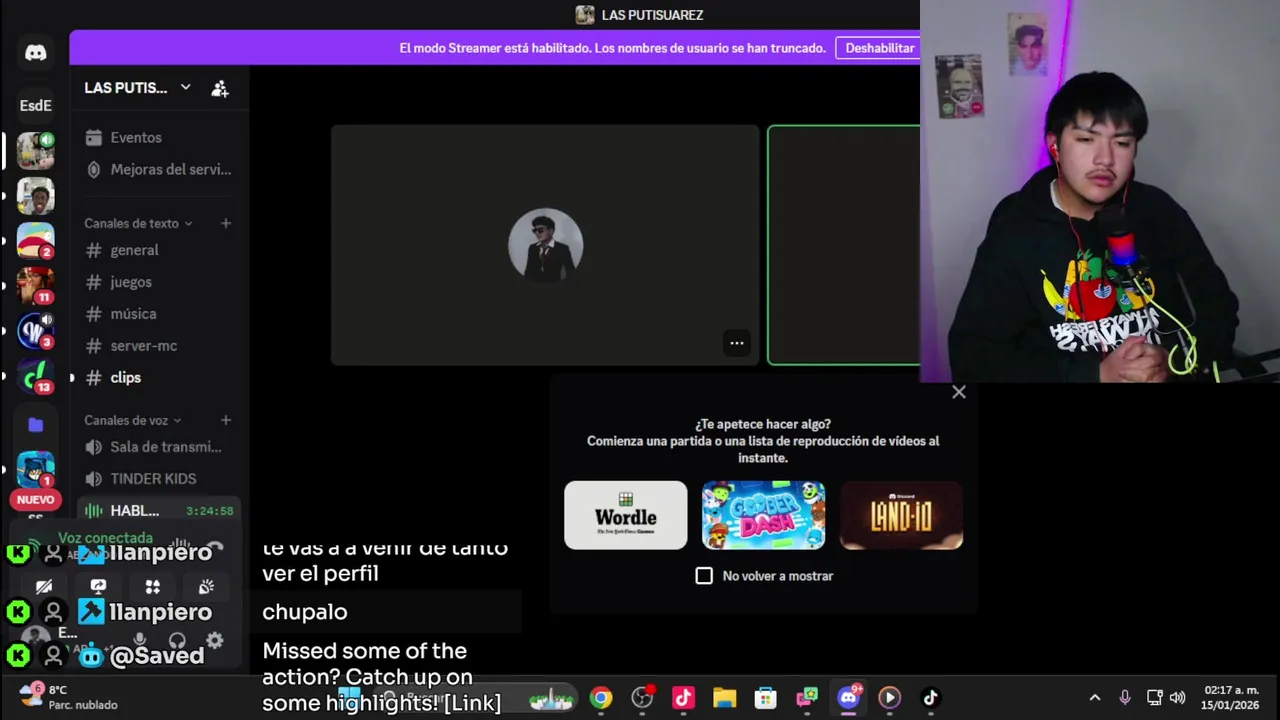The height and width of the screenshot is (720, 1280).
Task: Click Deshabilitar to disable Streamer mode
Action: click(x=879, y=48)
